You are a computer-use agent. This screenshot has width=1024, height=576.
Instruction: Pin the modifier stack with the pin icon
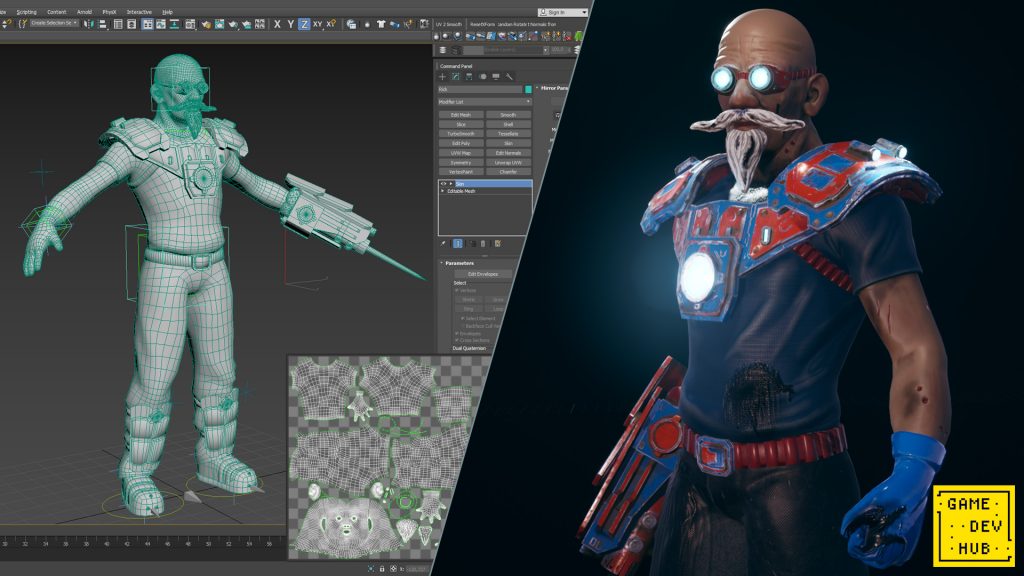pyautogui.click(x=441, y=241)
